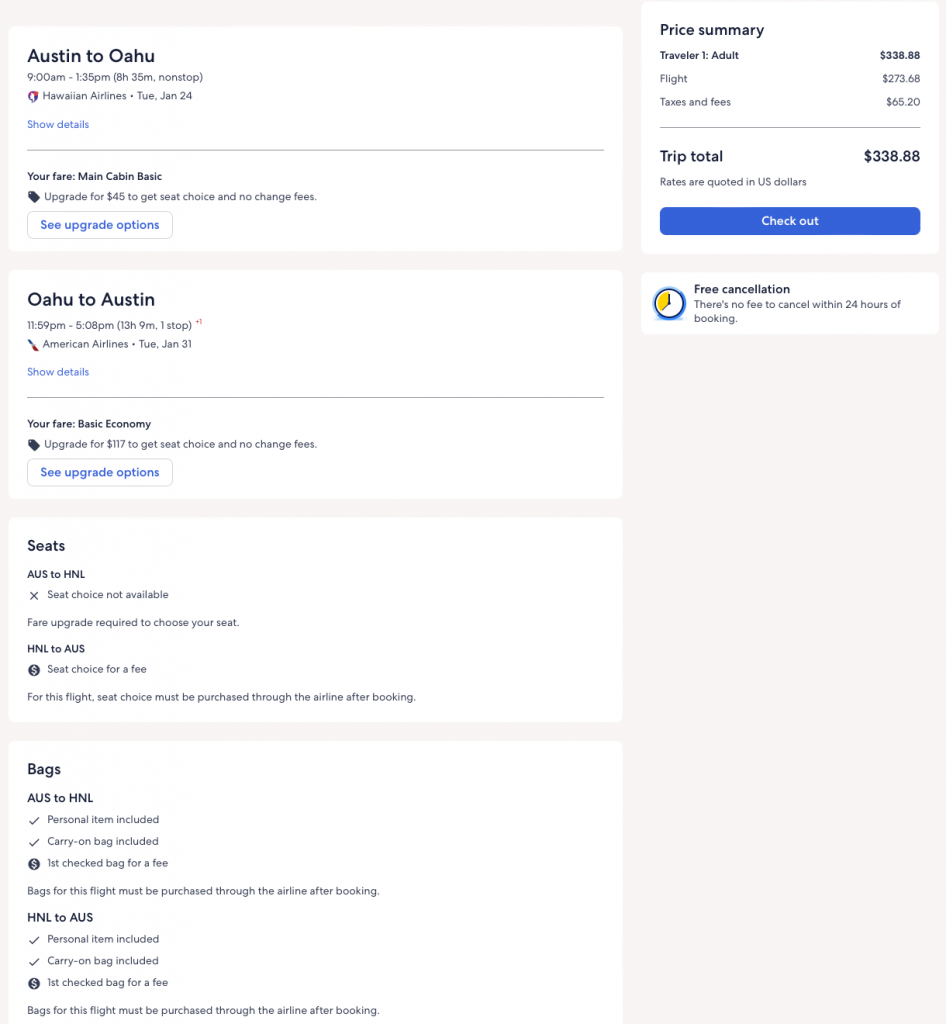Click the price tag icon beside $45 upgrade

click(34, 197)
